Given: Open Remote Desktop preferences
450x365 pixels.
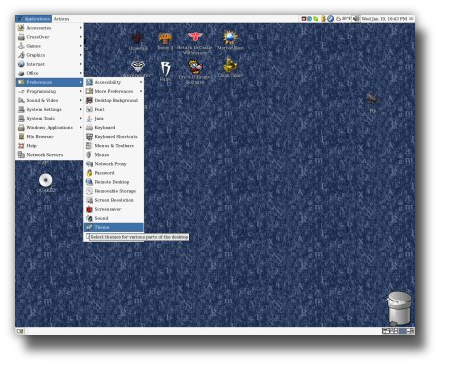Looking at the screenshot, I should [x=114, y=182].
